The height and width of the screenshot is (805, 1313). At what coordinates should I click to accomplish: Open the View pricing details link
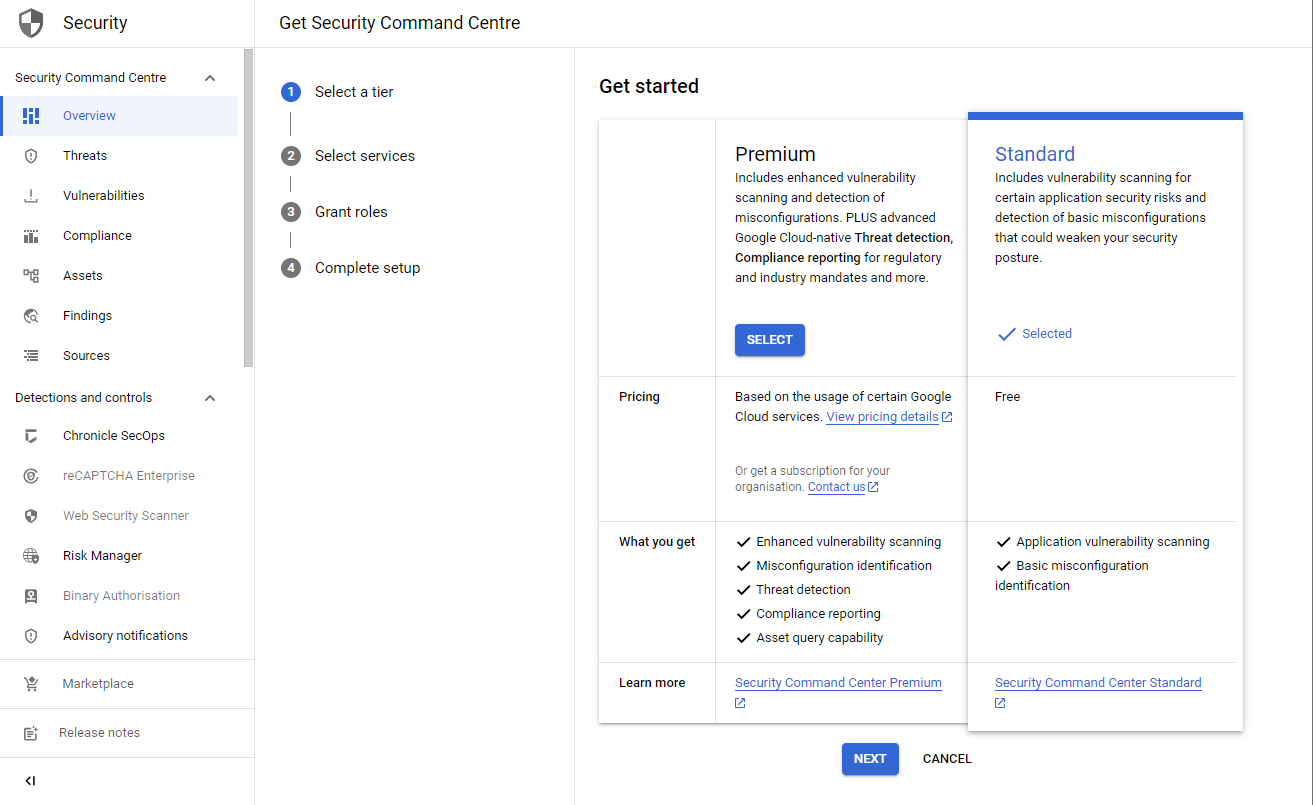coord(882,416)
